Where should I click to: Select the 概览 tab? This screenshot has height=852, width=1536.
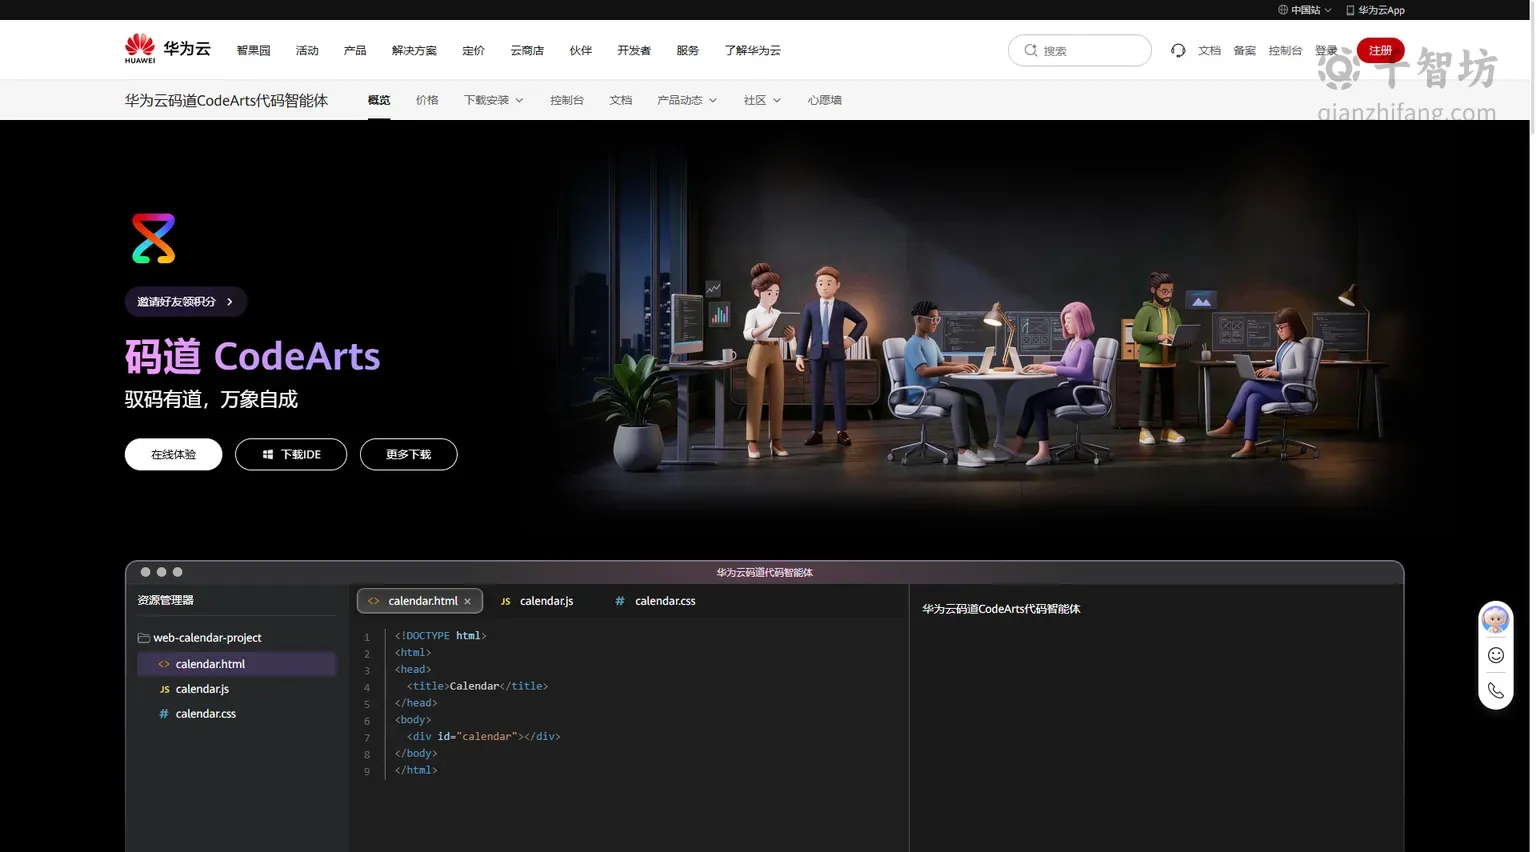click(x=379, y=100)
